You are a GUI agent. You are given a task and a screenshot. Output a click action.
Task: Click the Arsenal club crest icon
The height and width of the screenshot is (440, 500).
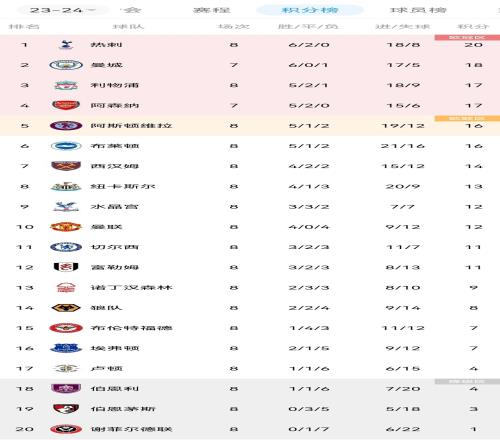[66, 105]
